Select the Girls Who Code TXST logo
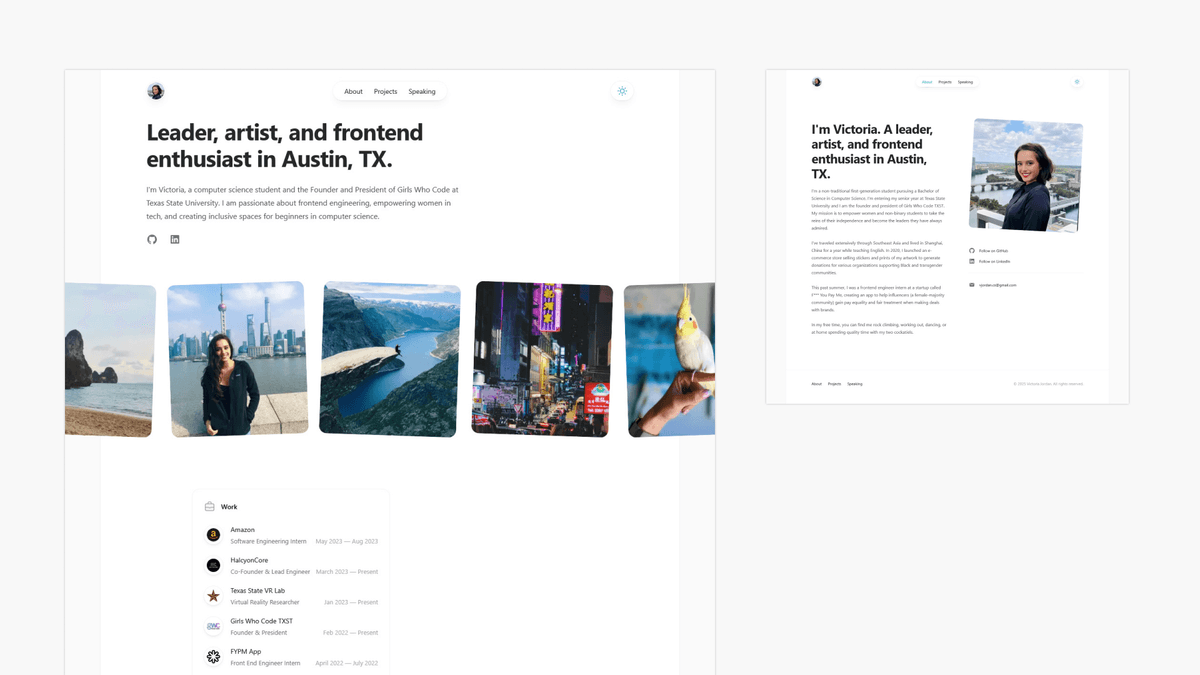This screenshot has width=1200, height=675. (x=213, y=626)
